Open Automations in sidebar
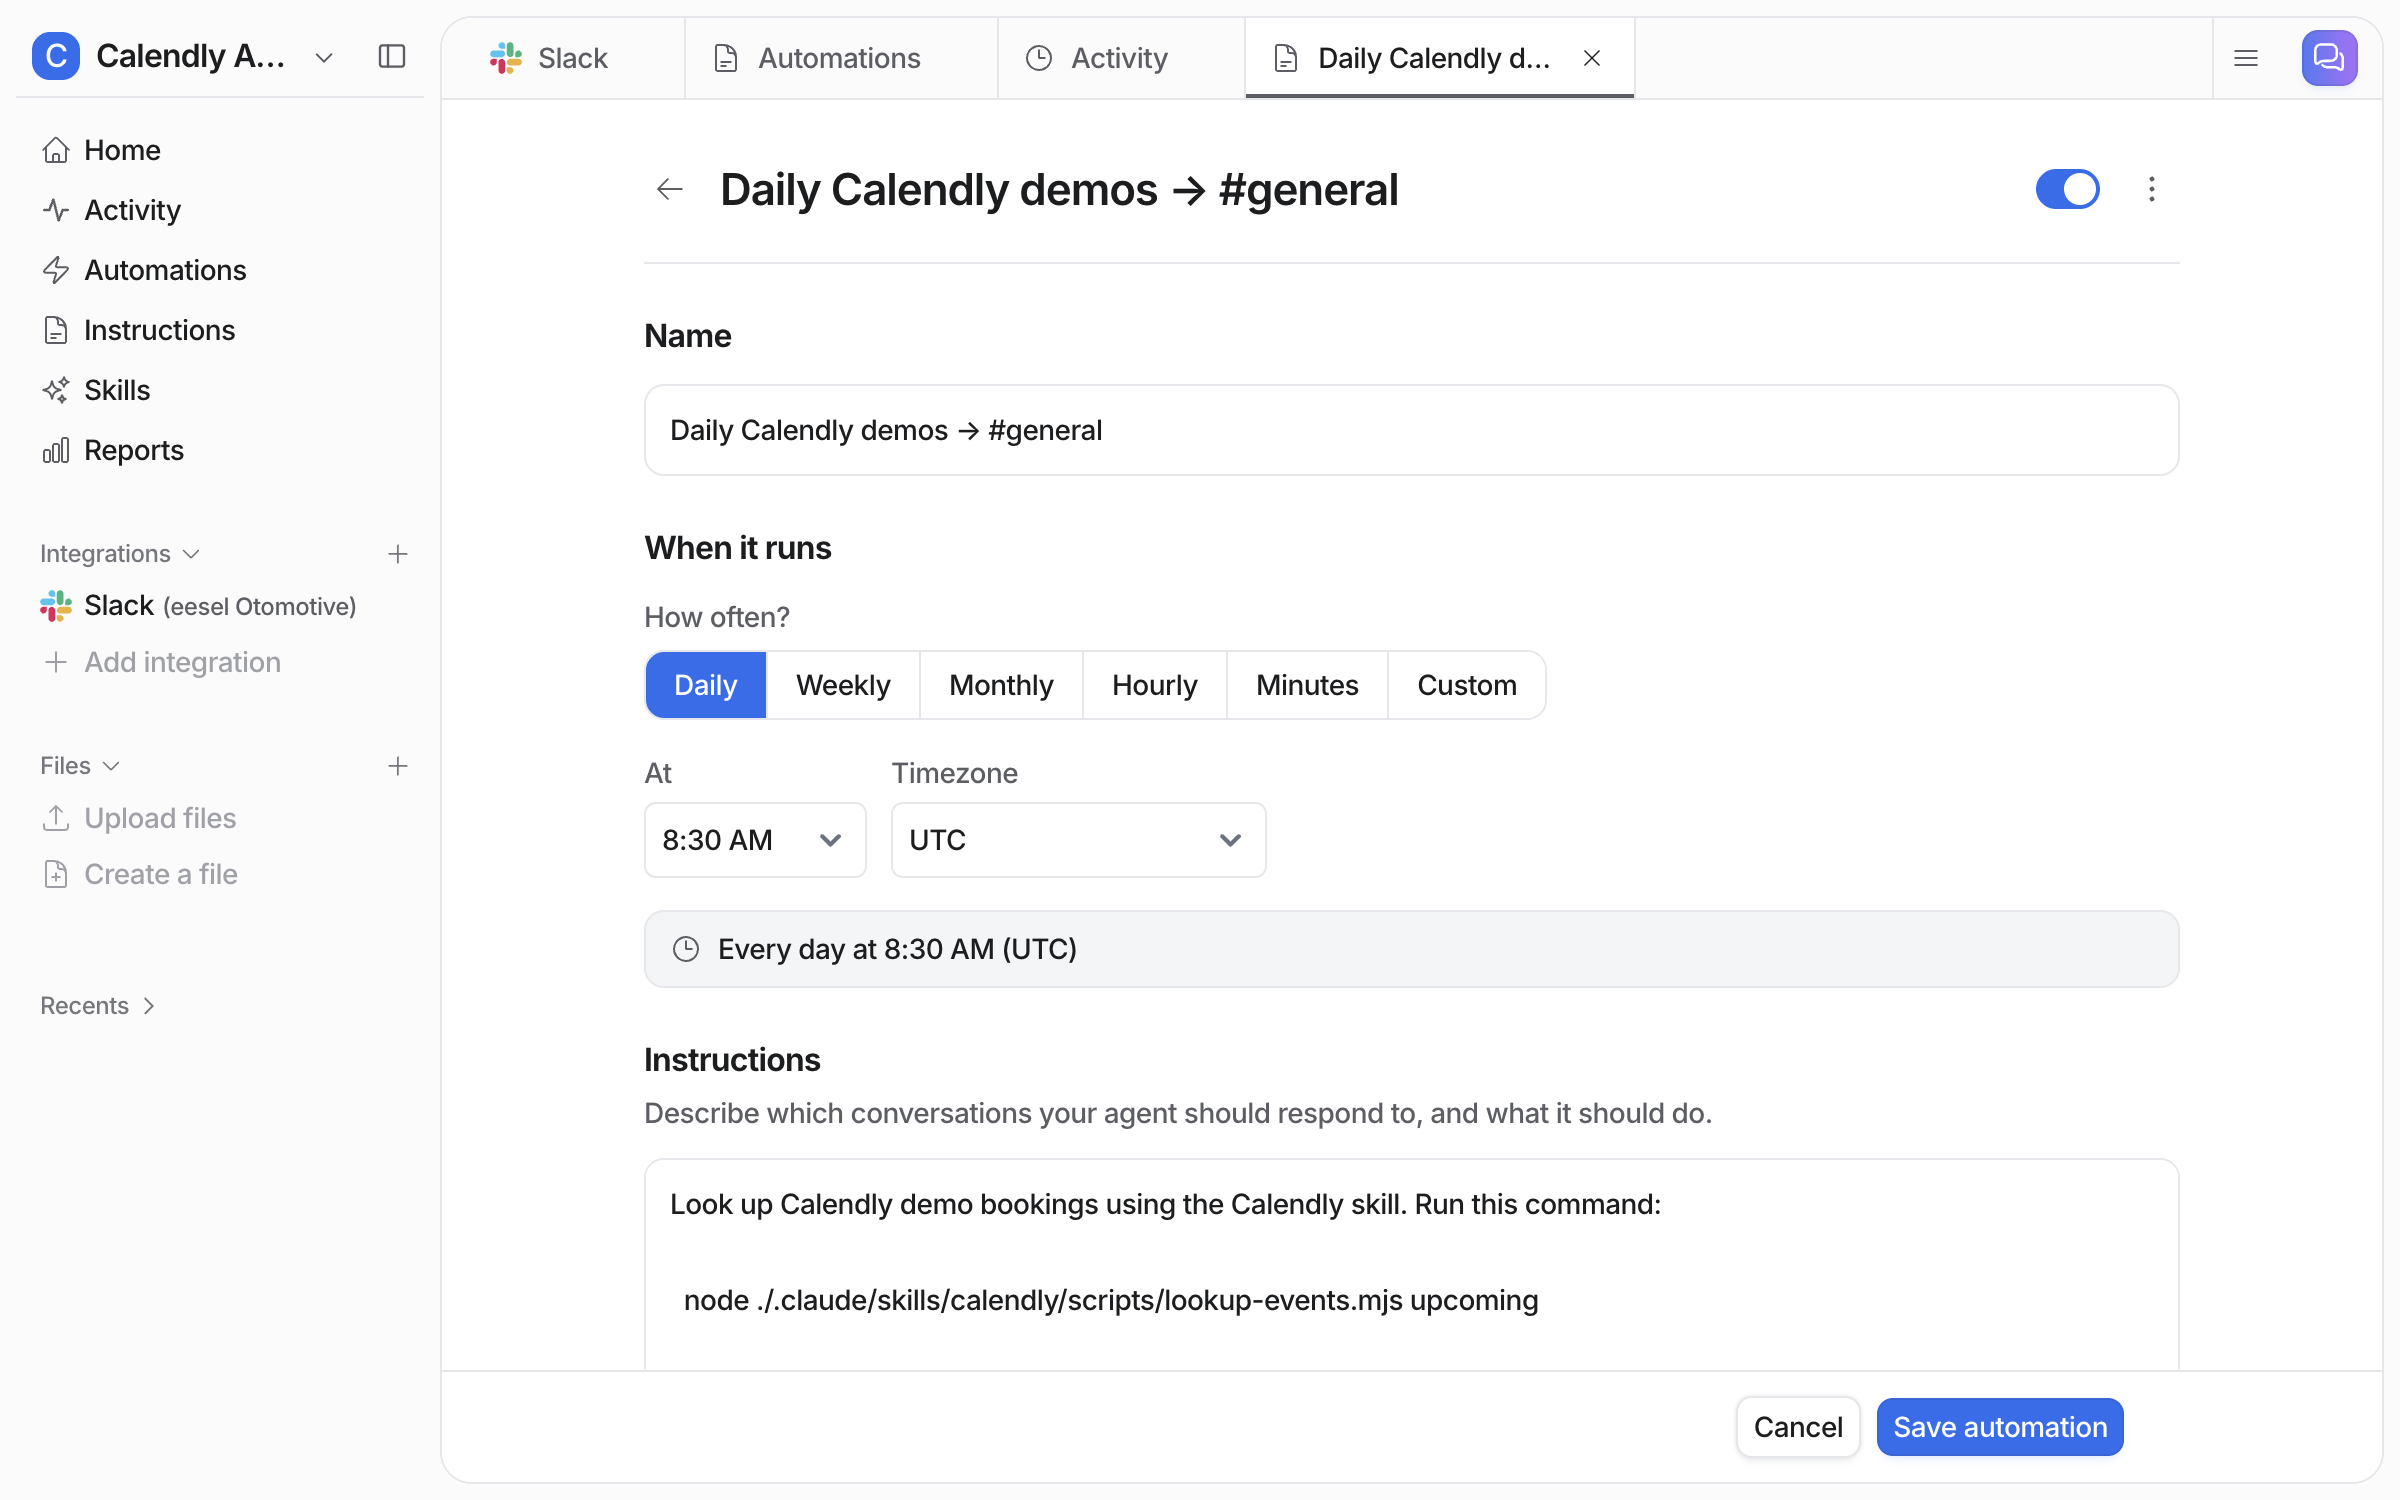 click(143, 270)
